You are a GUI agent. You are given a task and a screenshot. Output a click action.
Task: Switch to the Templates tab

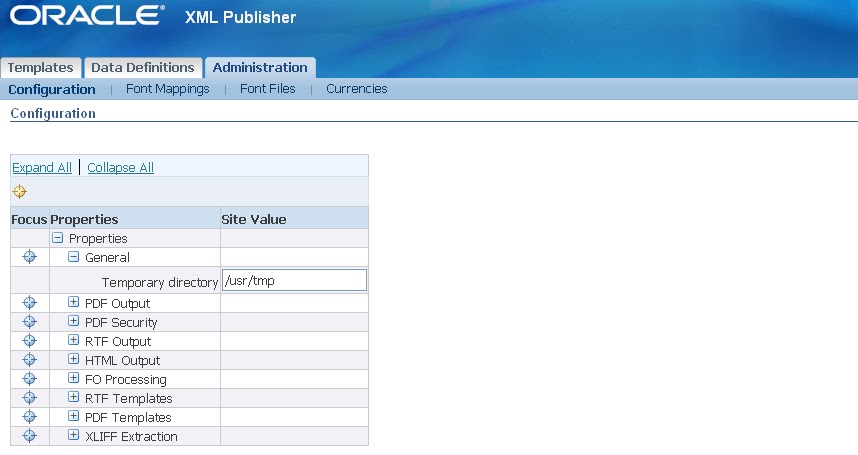pos(40,67)
